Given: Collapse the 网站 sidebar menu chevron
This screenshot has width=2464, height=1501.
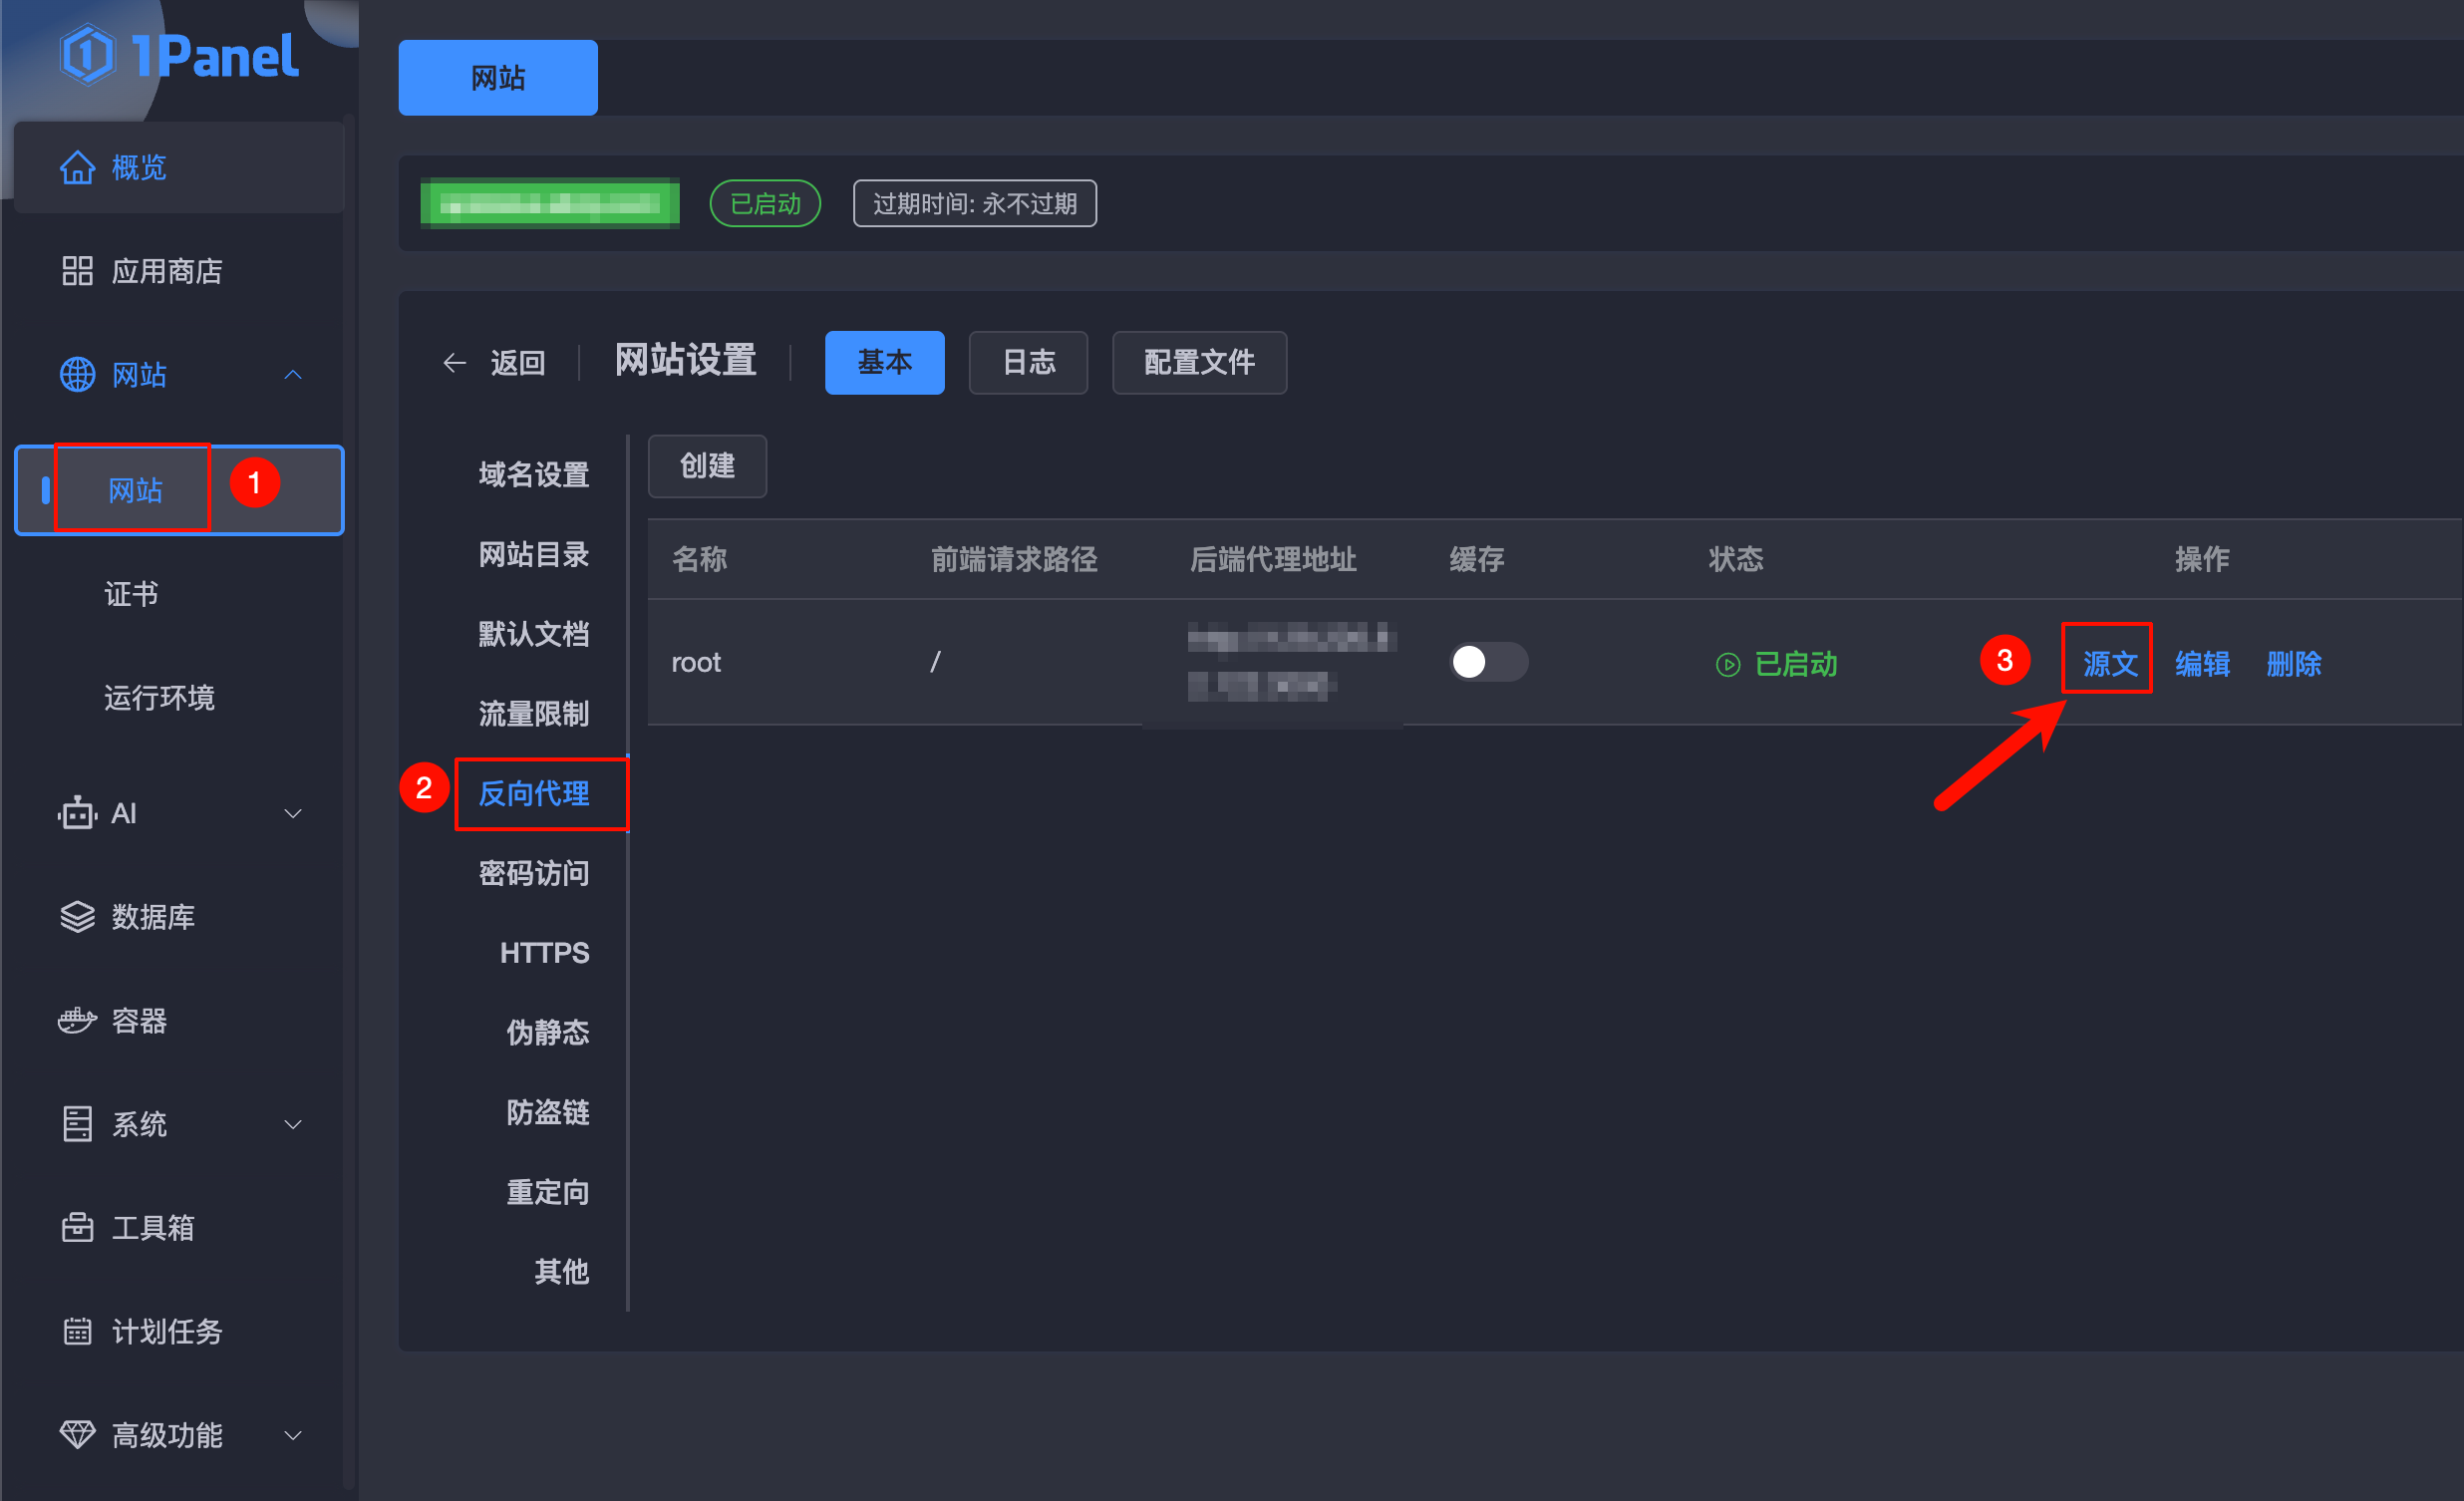Looking at the screenshot, I should point(293,375).
